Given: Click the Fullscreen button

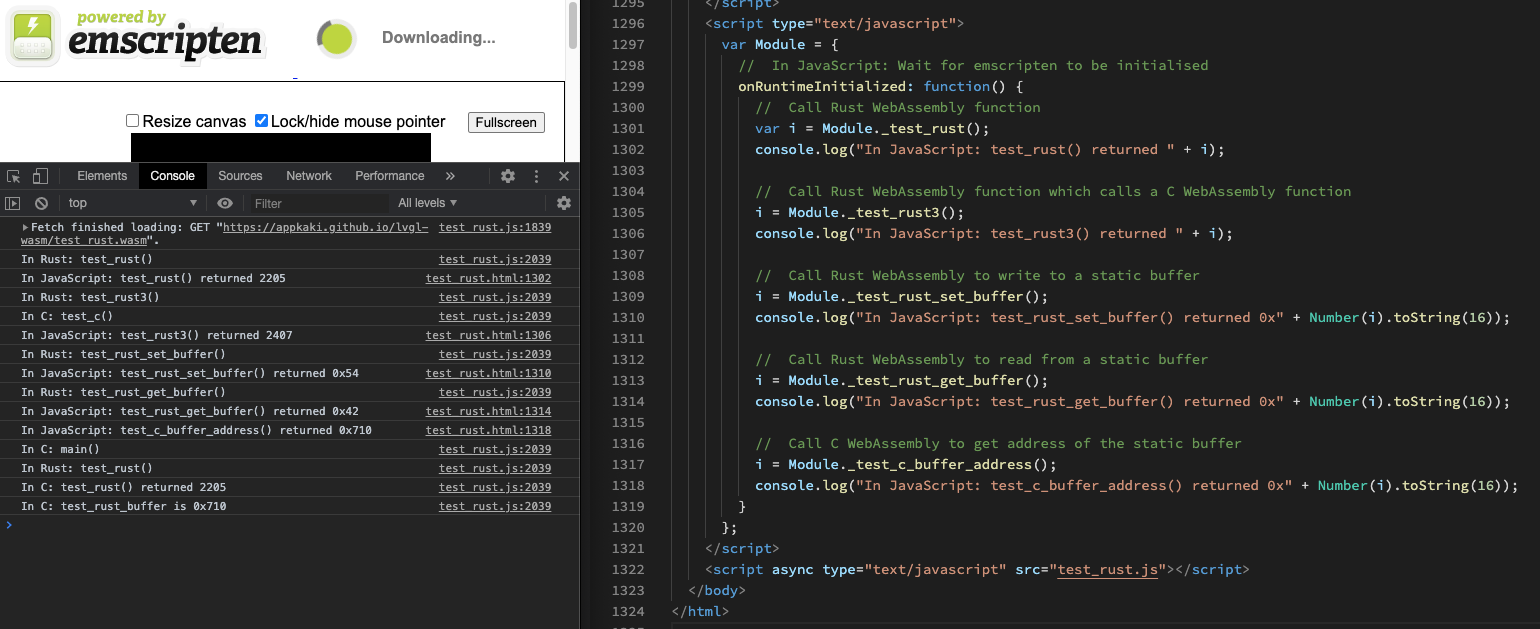Looking at the screenshot, I should point(506,122).
